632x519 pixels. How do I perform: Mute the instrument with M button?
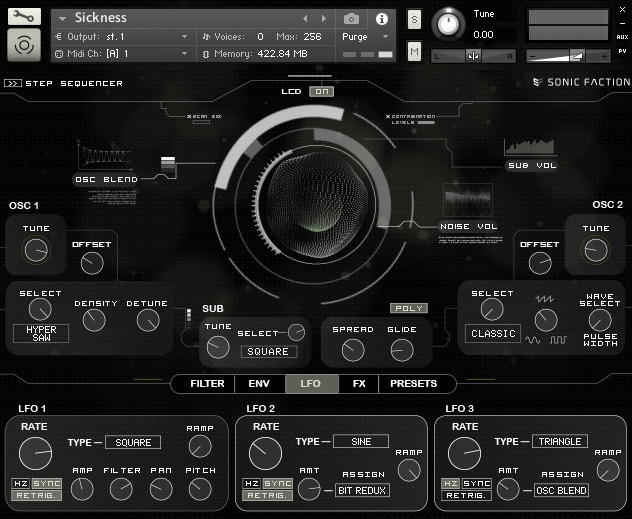point(414,52)
